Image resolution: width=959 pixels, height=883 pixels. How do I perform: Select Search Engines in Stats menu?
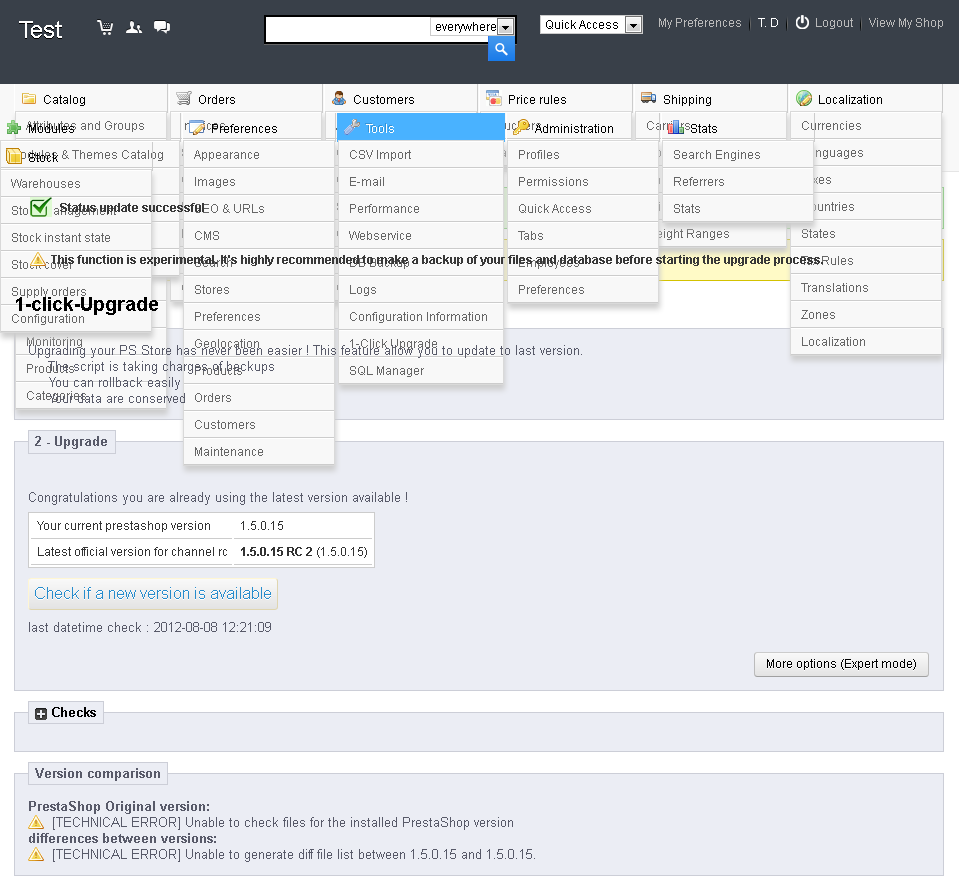point(738,155)
